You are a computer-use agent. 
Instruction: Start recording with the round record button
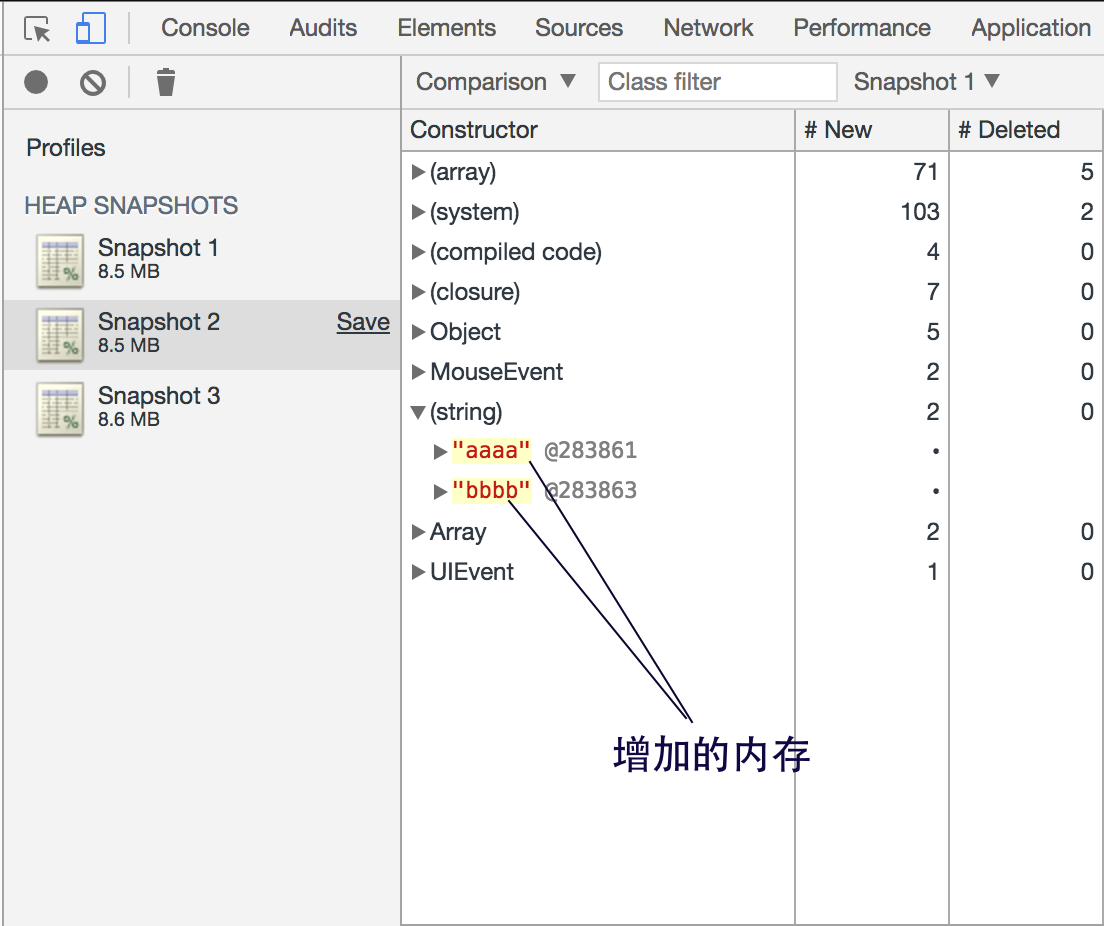(x=36, y=82)
